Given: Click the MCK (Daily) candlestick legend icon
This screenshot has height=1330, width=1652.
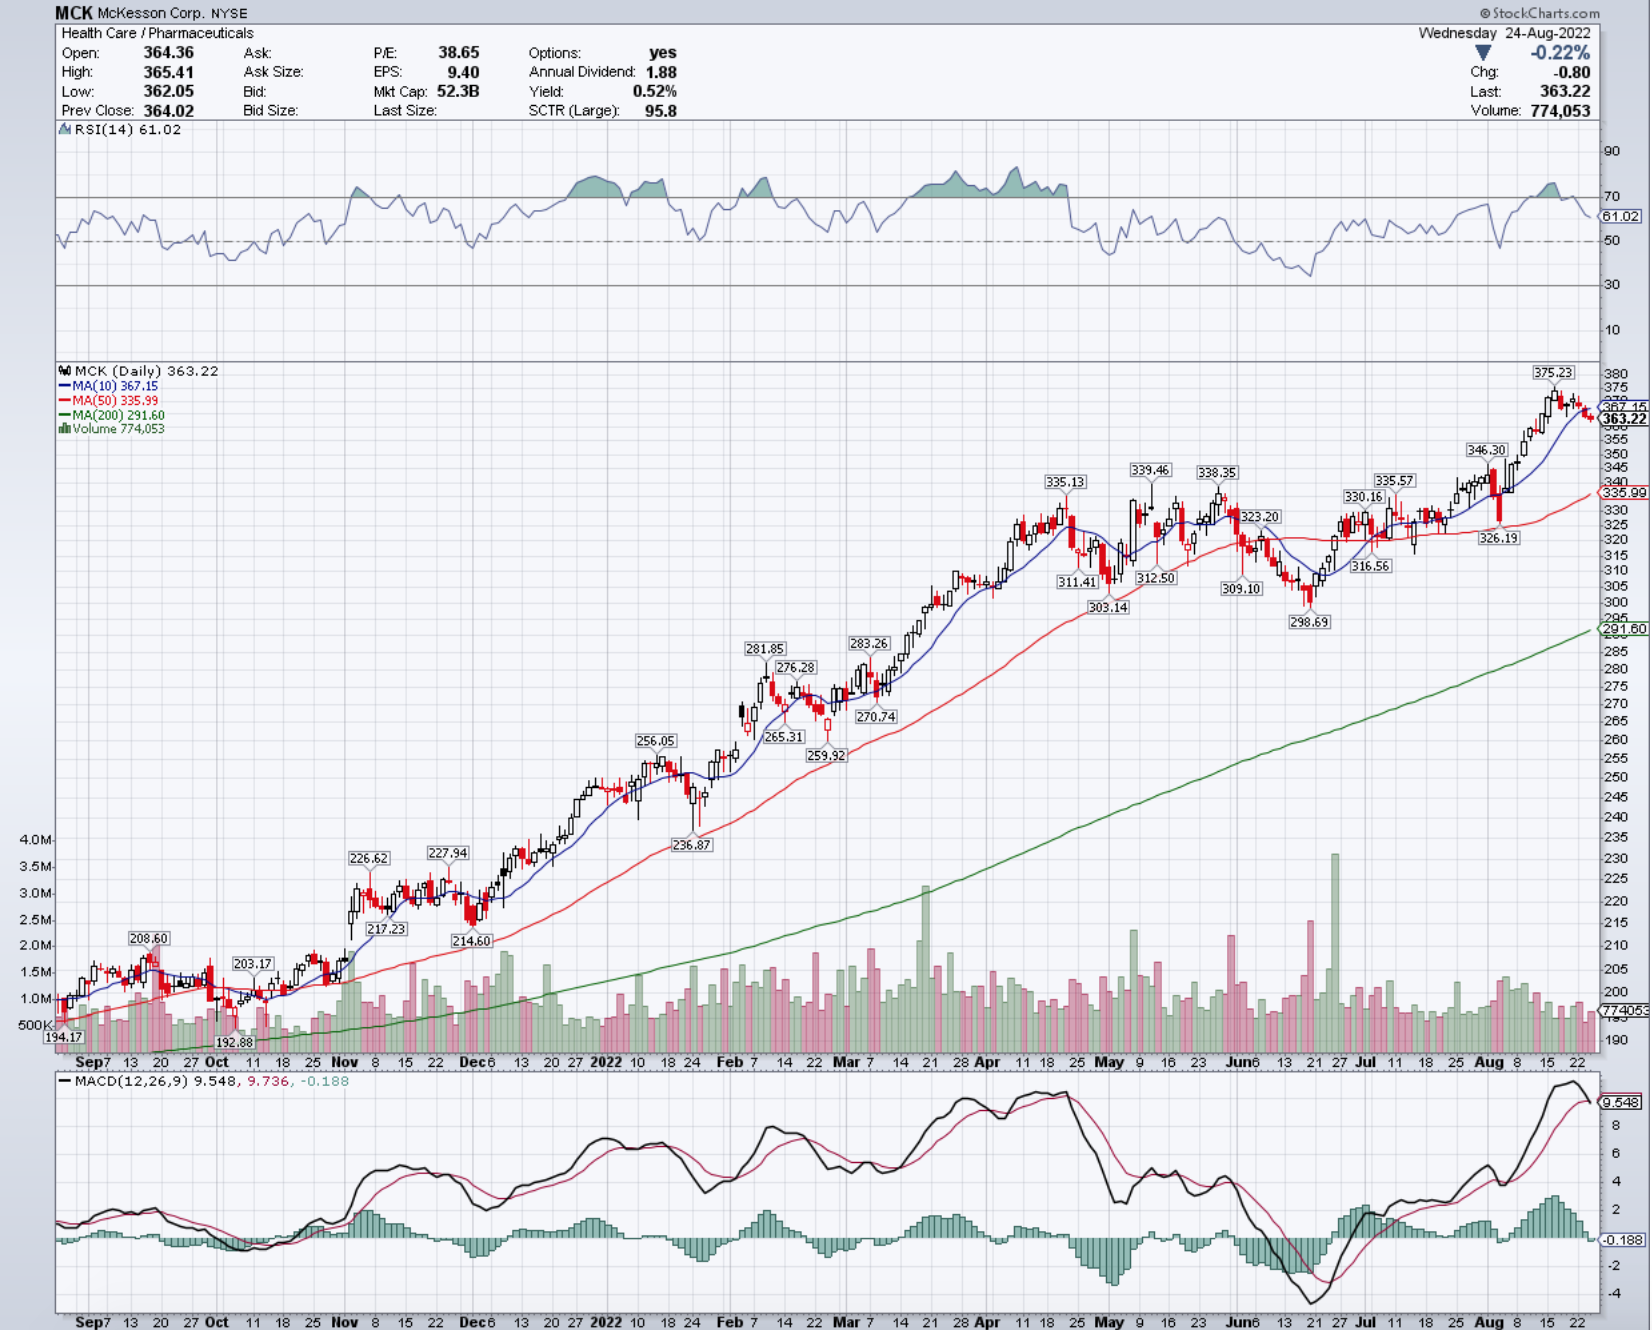Looking at the screenshot, I should [x=65, y=371].
